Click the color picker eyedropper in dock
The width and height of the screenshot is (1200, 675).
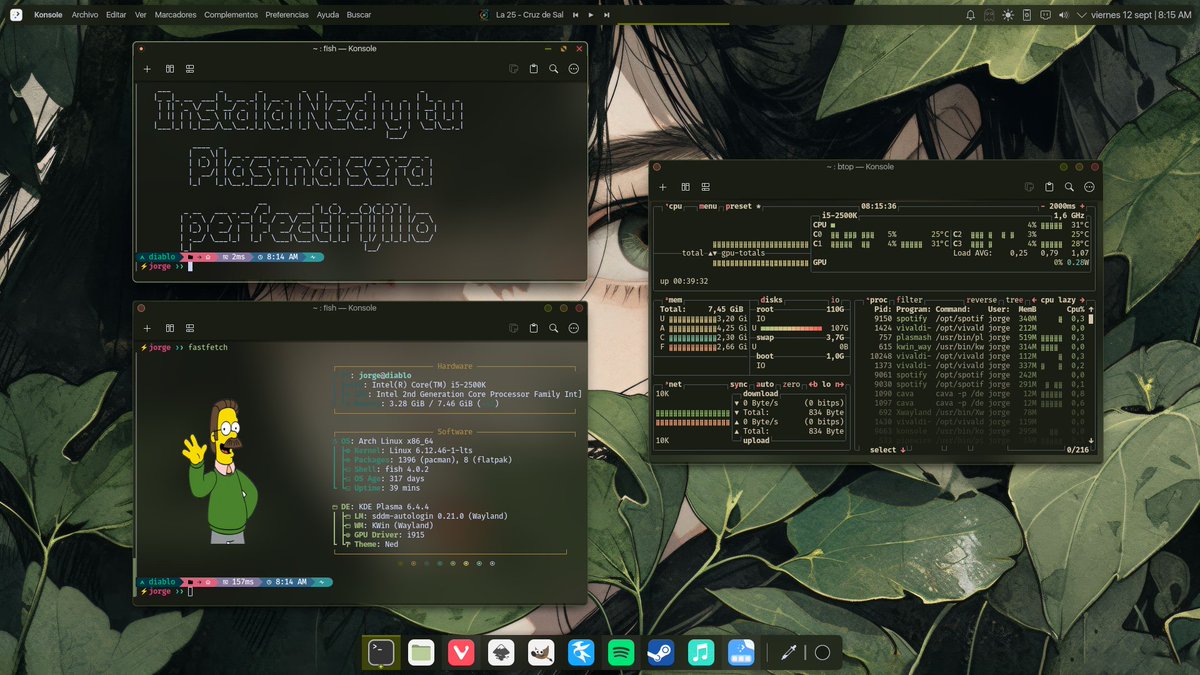tap(788, 653)
